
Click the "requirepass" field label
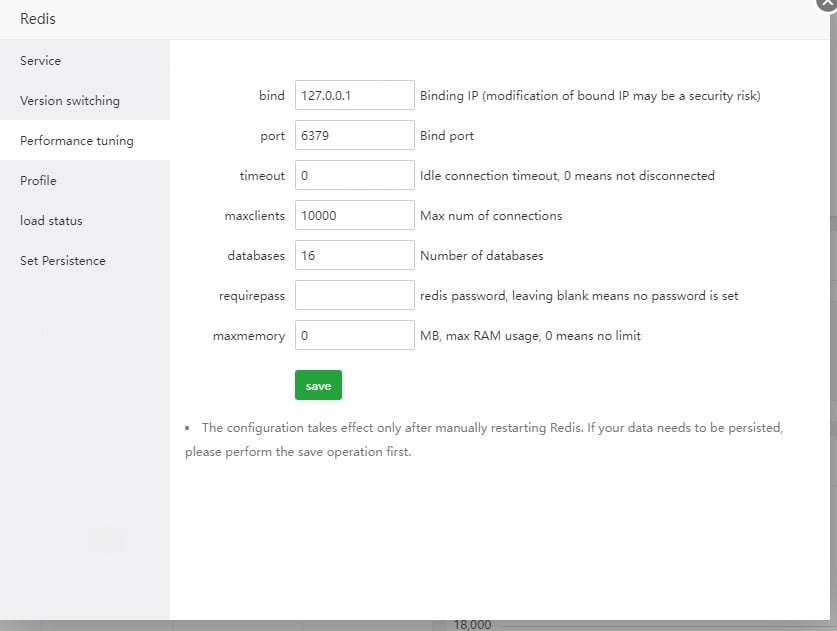click(252, 295)
